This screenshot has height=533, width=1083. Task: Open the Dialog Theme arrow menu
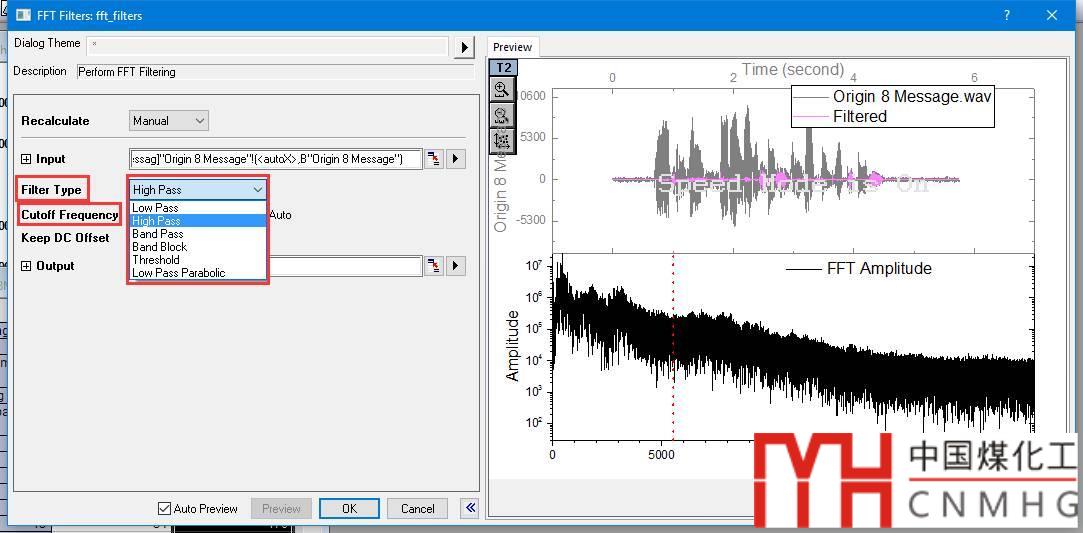[464, 47]
